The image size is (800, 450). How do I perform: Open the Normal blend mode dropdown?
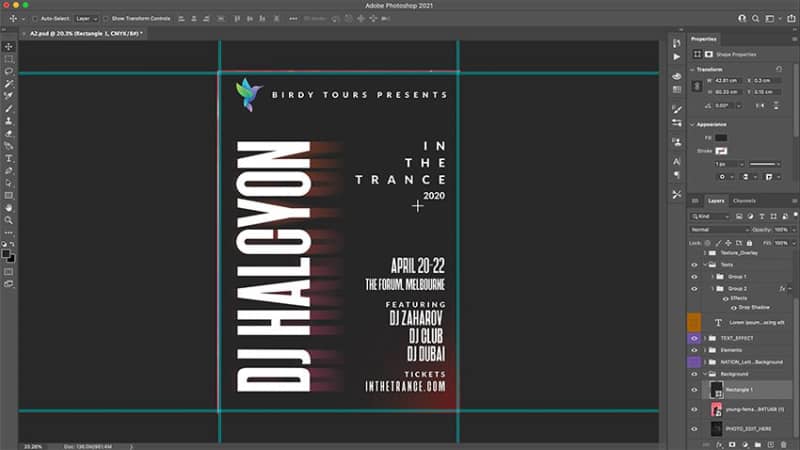pos(719,230)
